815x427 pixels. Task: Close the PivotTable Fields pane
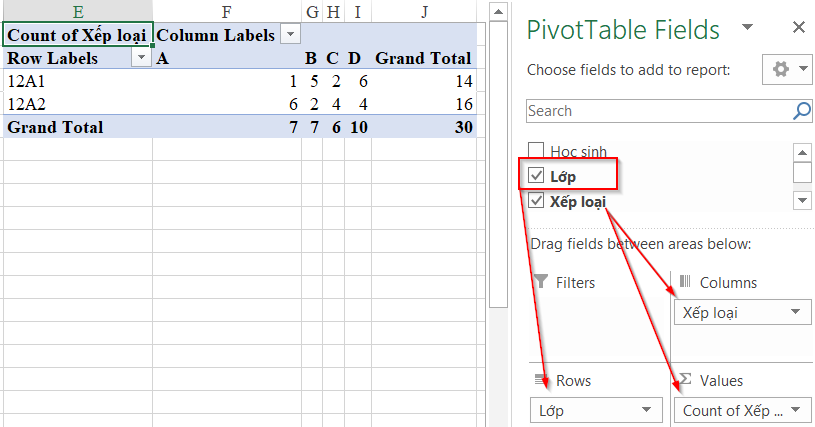pos(799,27)
